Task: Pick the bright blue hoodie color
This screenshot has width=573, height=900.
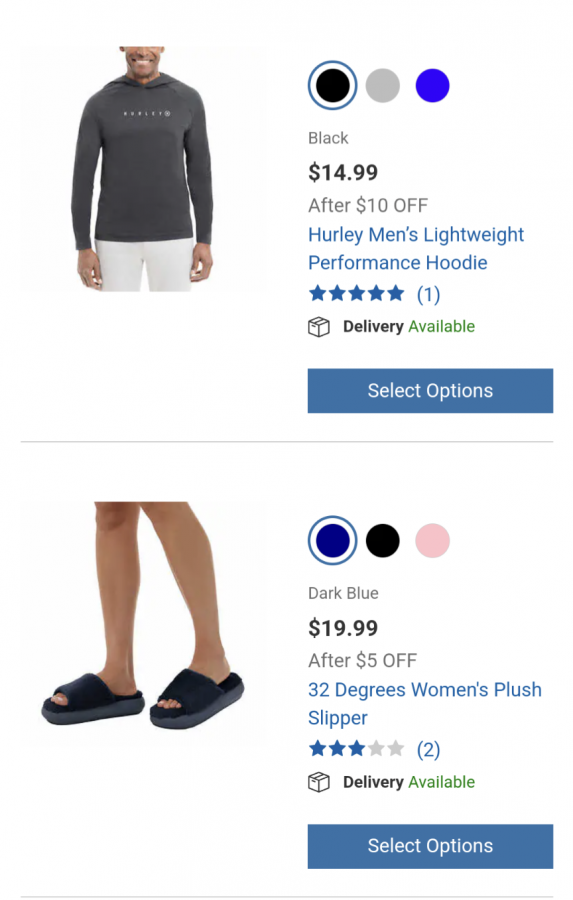Action: click(432, 86)
